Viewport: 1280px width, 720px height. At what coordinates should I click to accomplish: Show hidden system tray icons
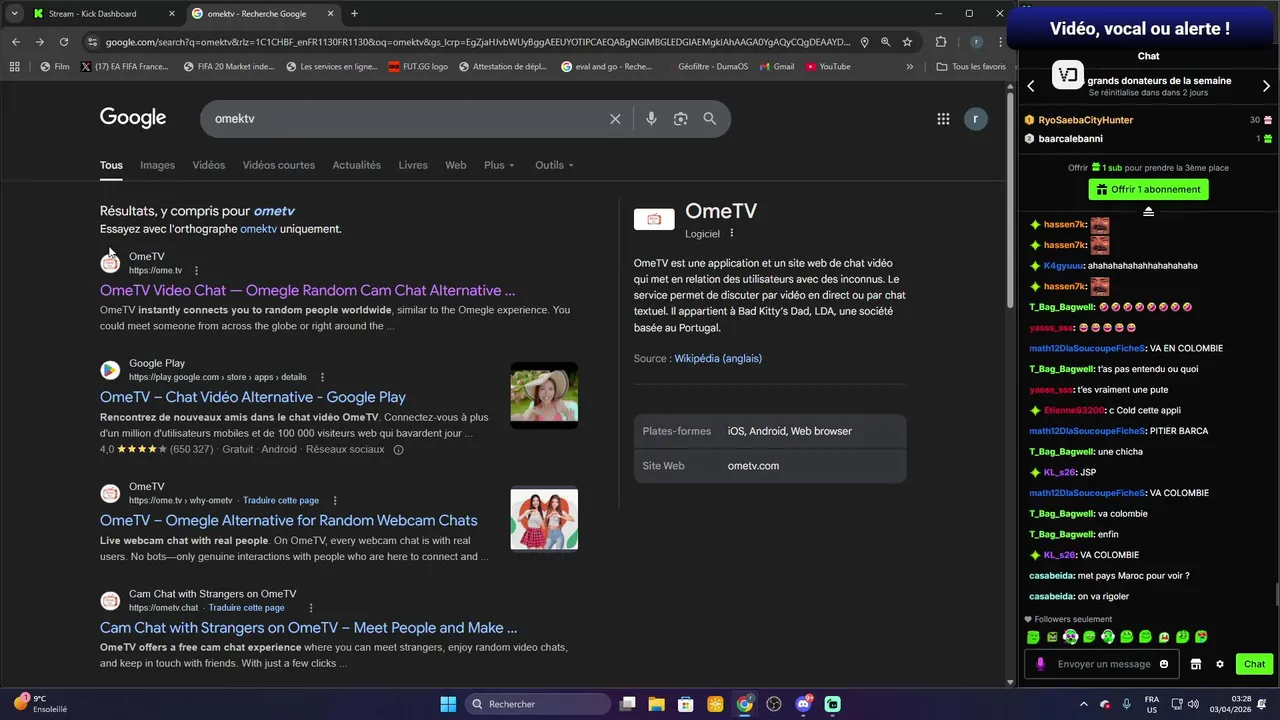coord(1084,704)
